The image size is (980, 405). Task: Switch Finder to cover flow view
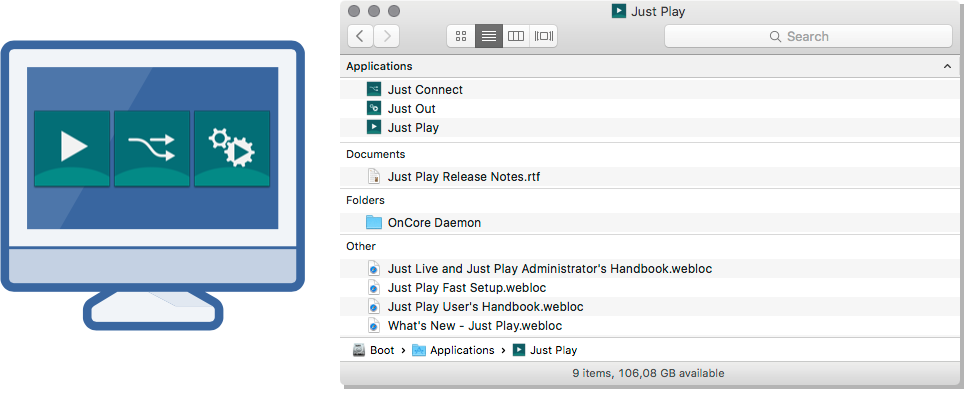(x=543, y=36)
